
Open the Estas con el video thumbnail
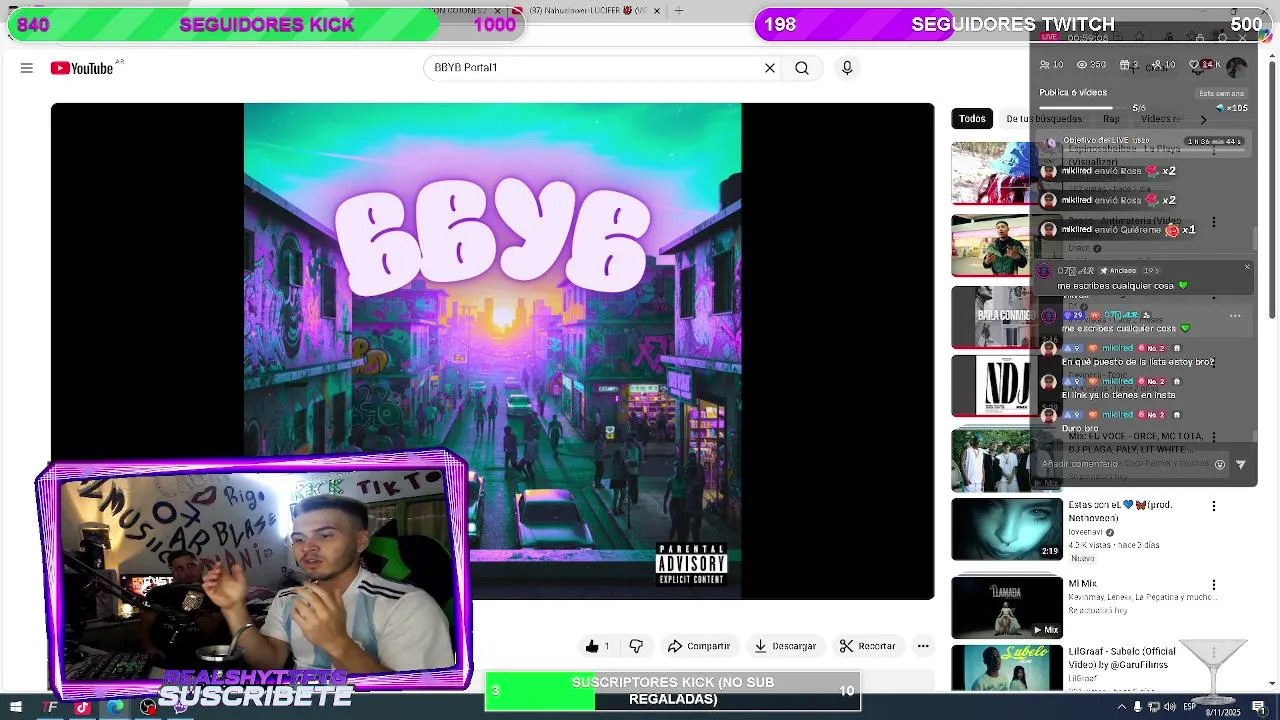tap(1006, 529)
